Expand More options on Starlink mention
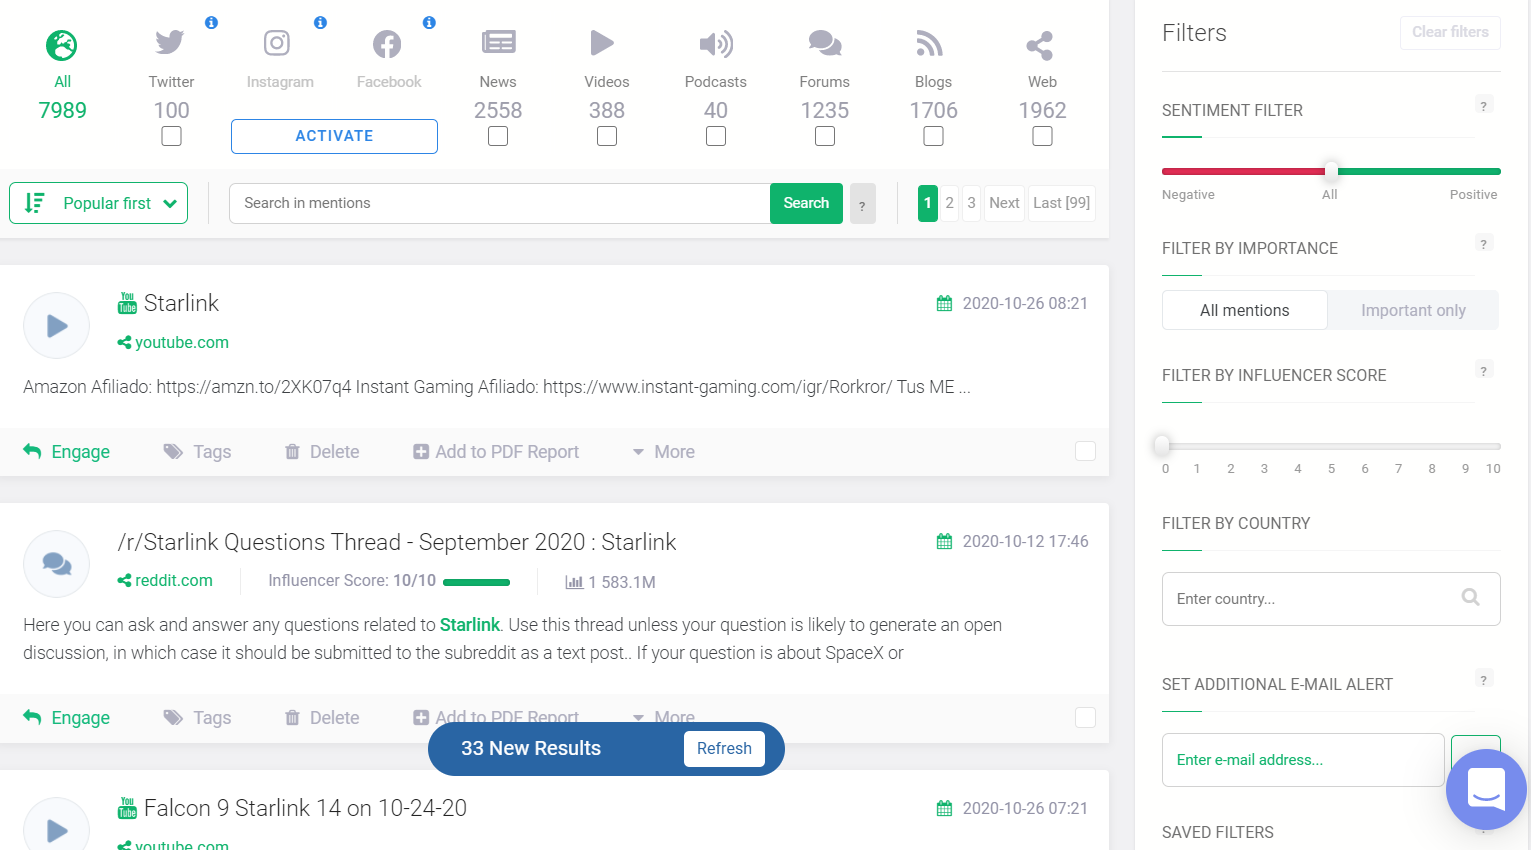 pyautogui.click(x=664, y=452)
